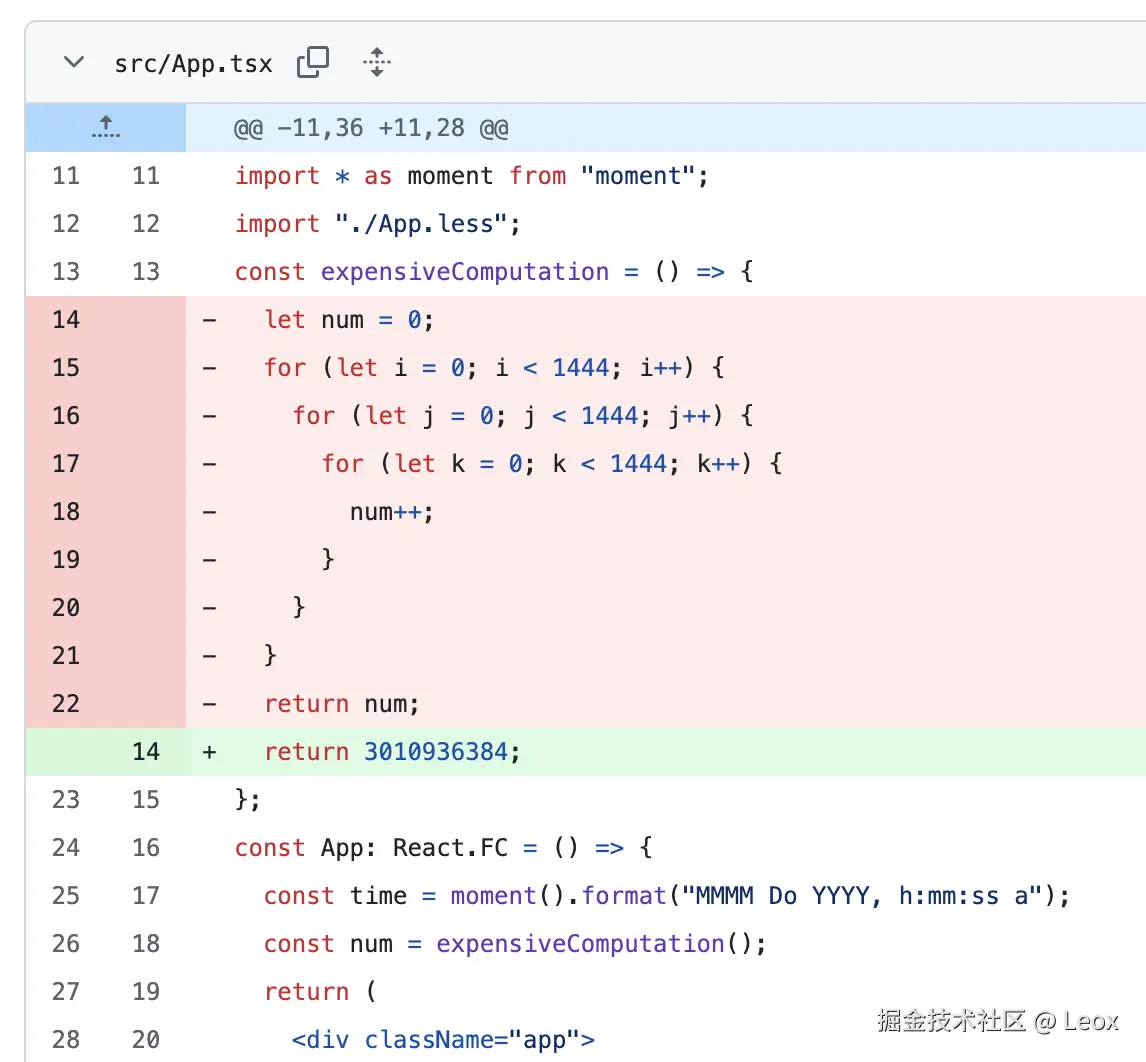Select hunk header text @@ -11,36 +11,28 @@
Screen dimensions: 1146x1062
click(371, 128)
